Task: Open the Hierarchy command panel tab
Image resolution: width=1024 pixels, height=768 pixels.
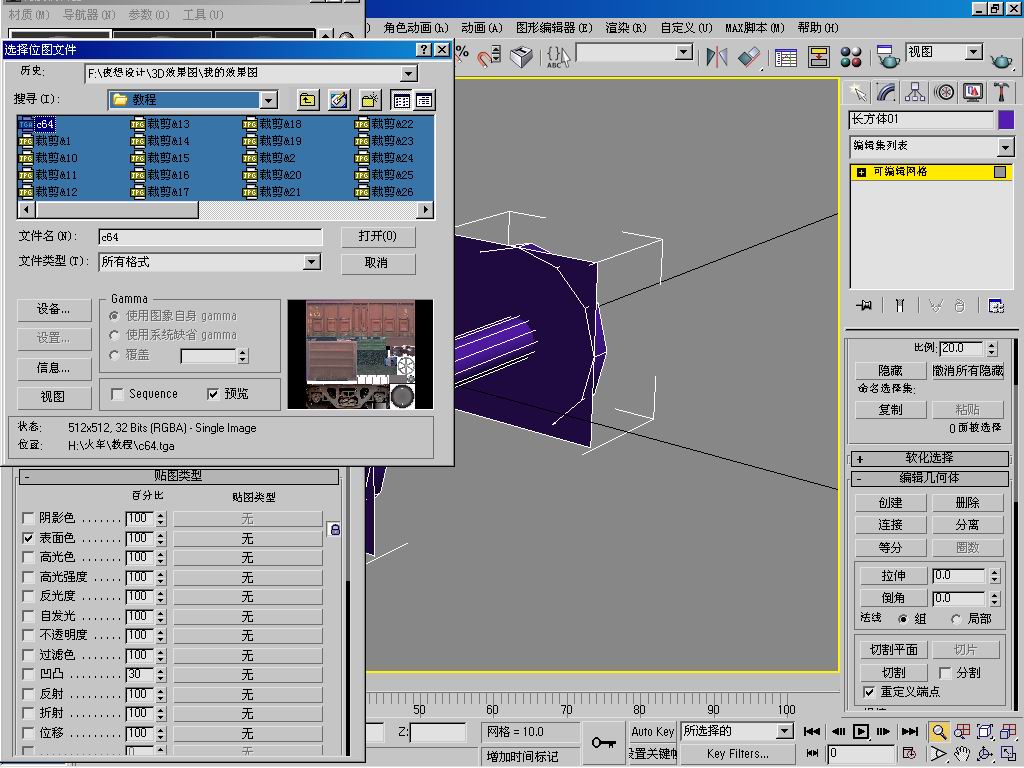Action: coord(915,92)
